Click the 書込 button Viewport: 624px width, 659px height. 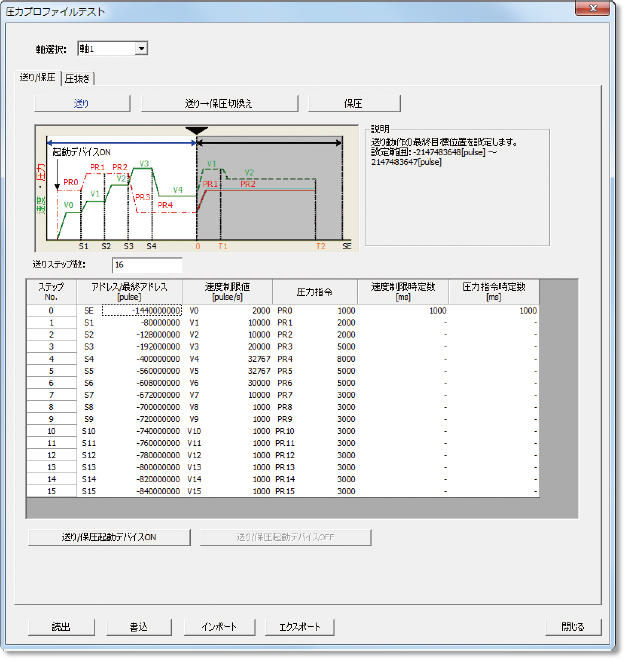[x=140, y=627]
